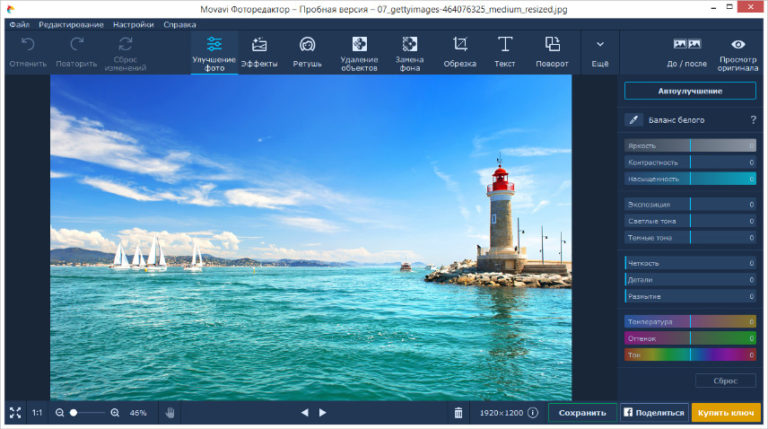Delete image using trash icon
This screenshot has height=429, width=768.
(458, 412)
